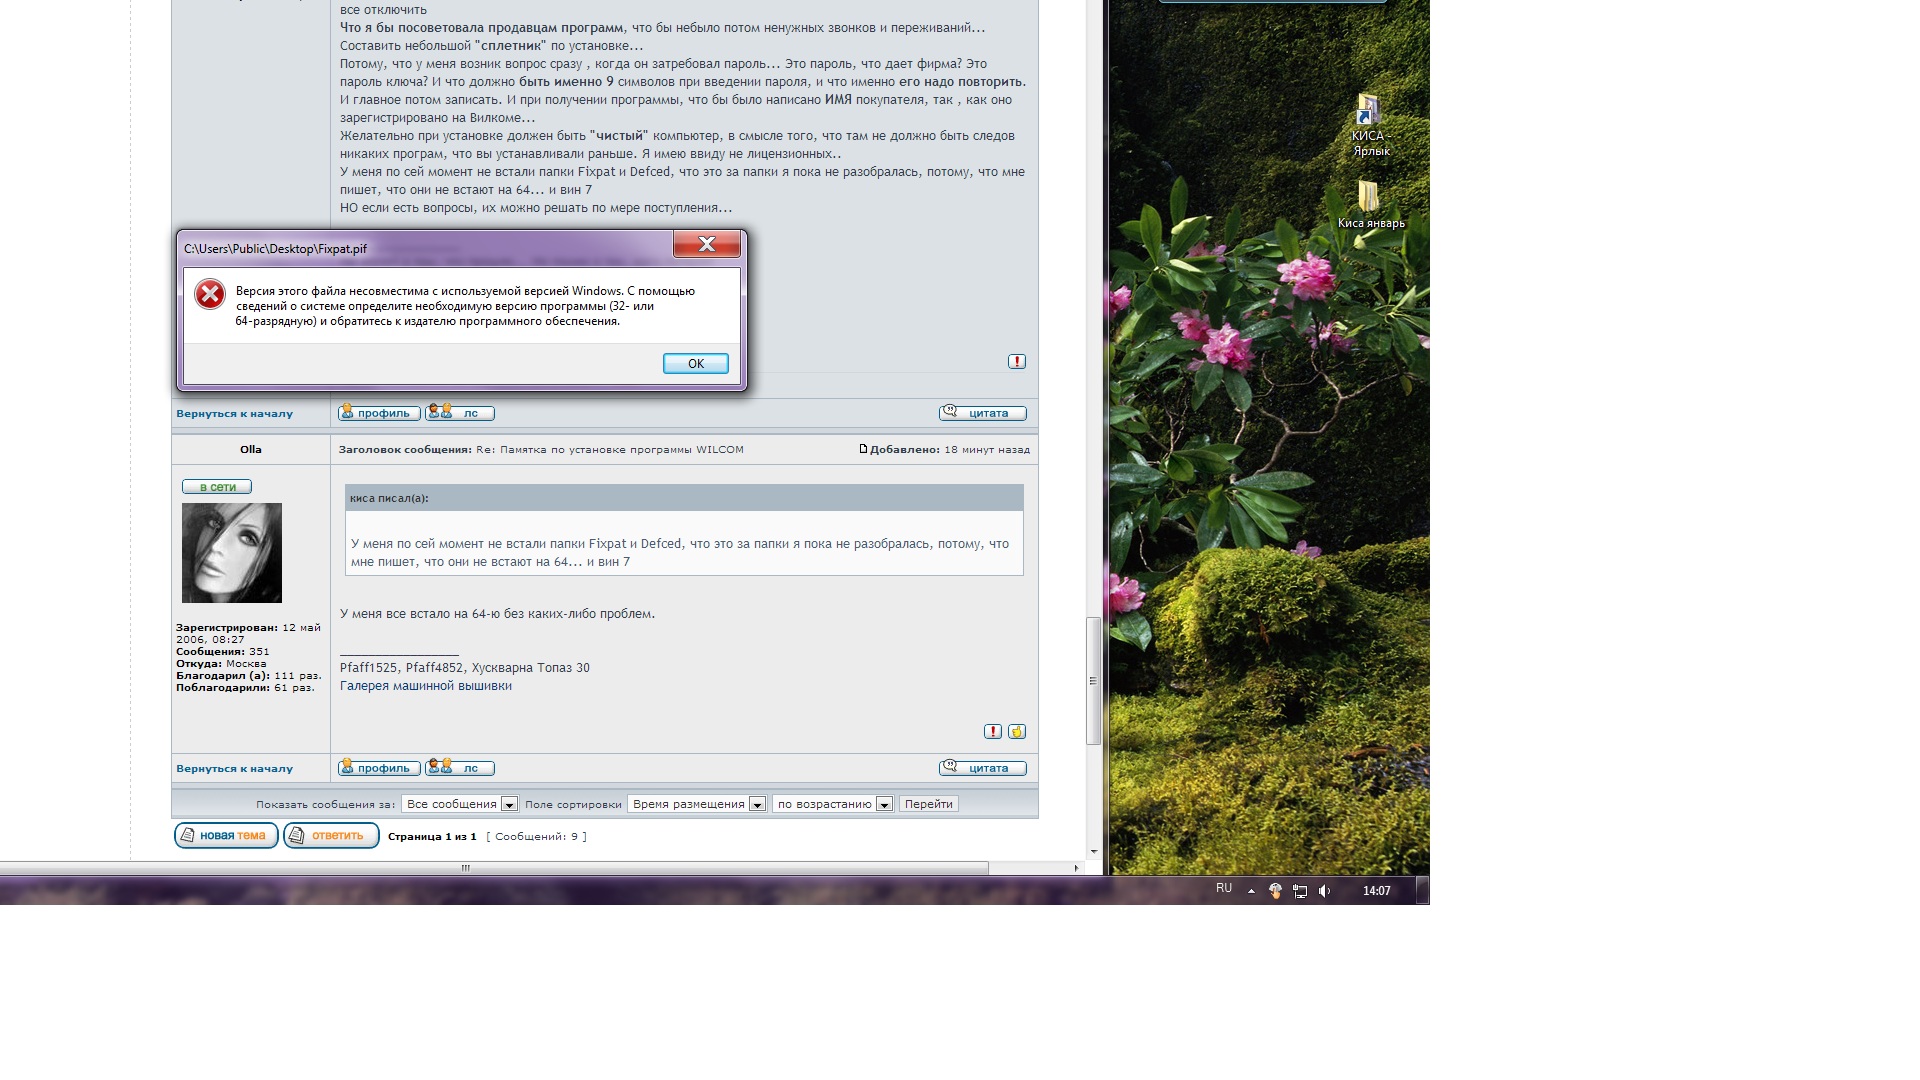Open 'Галерея машинной вышивки' link
1920x1080 pixels.
[426, 686]
